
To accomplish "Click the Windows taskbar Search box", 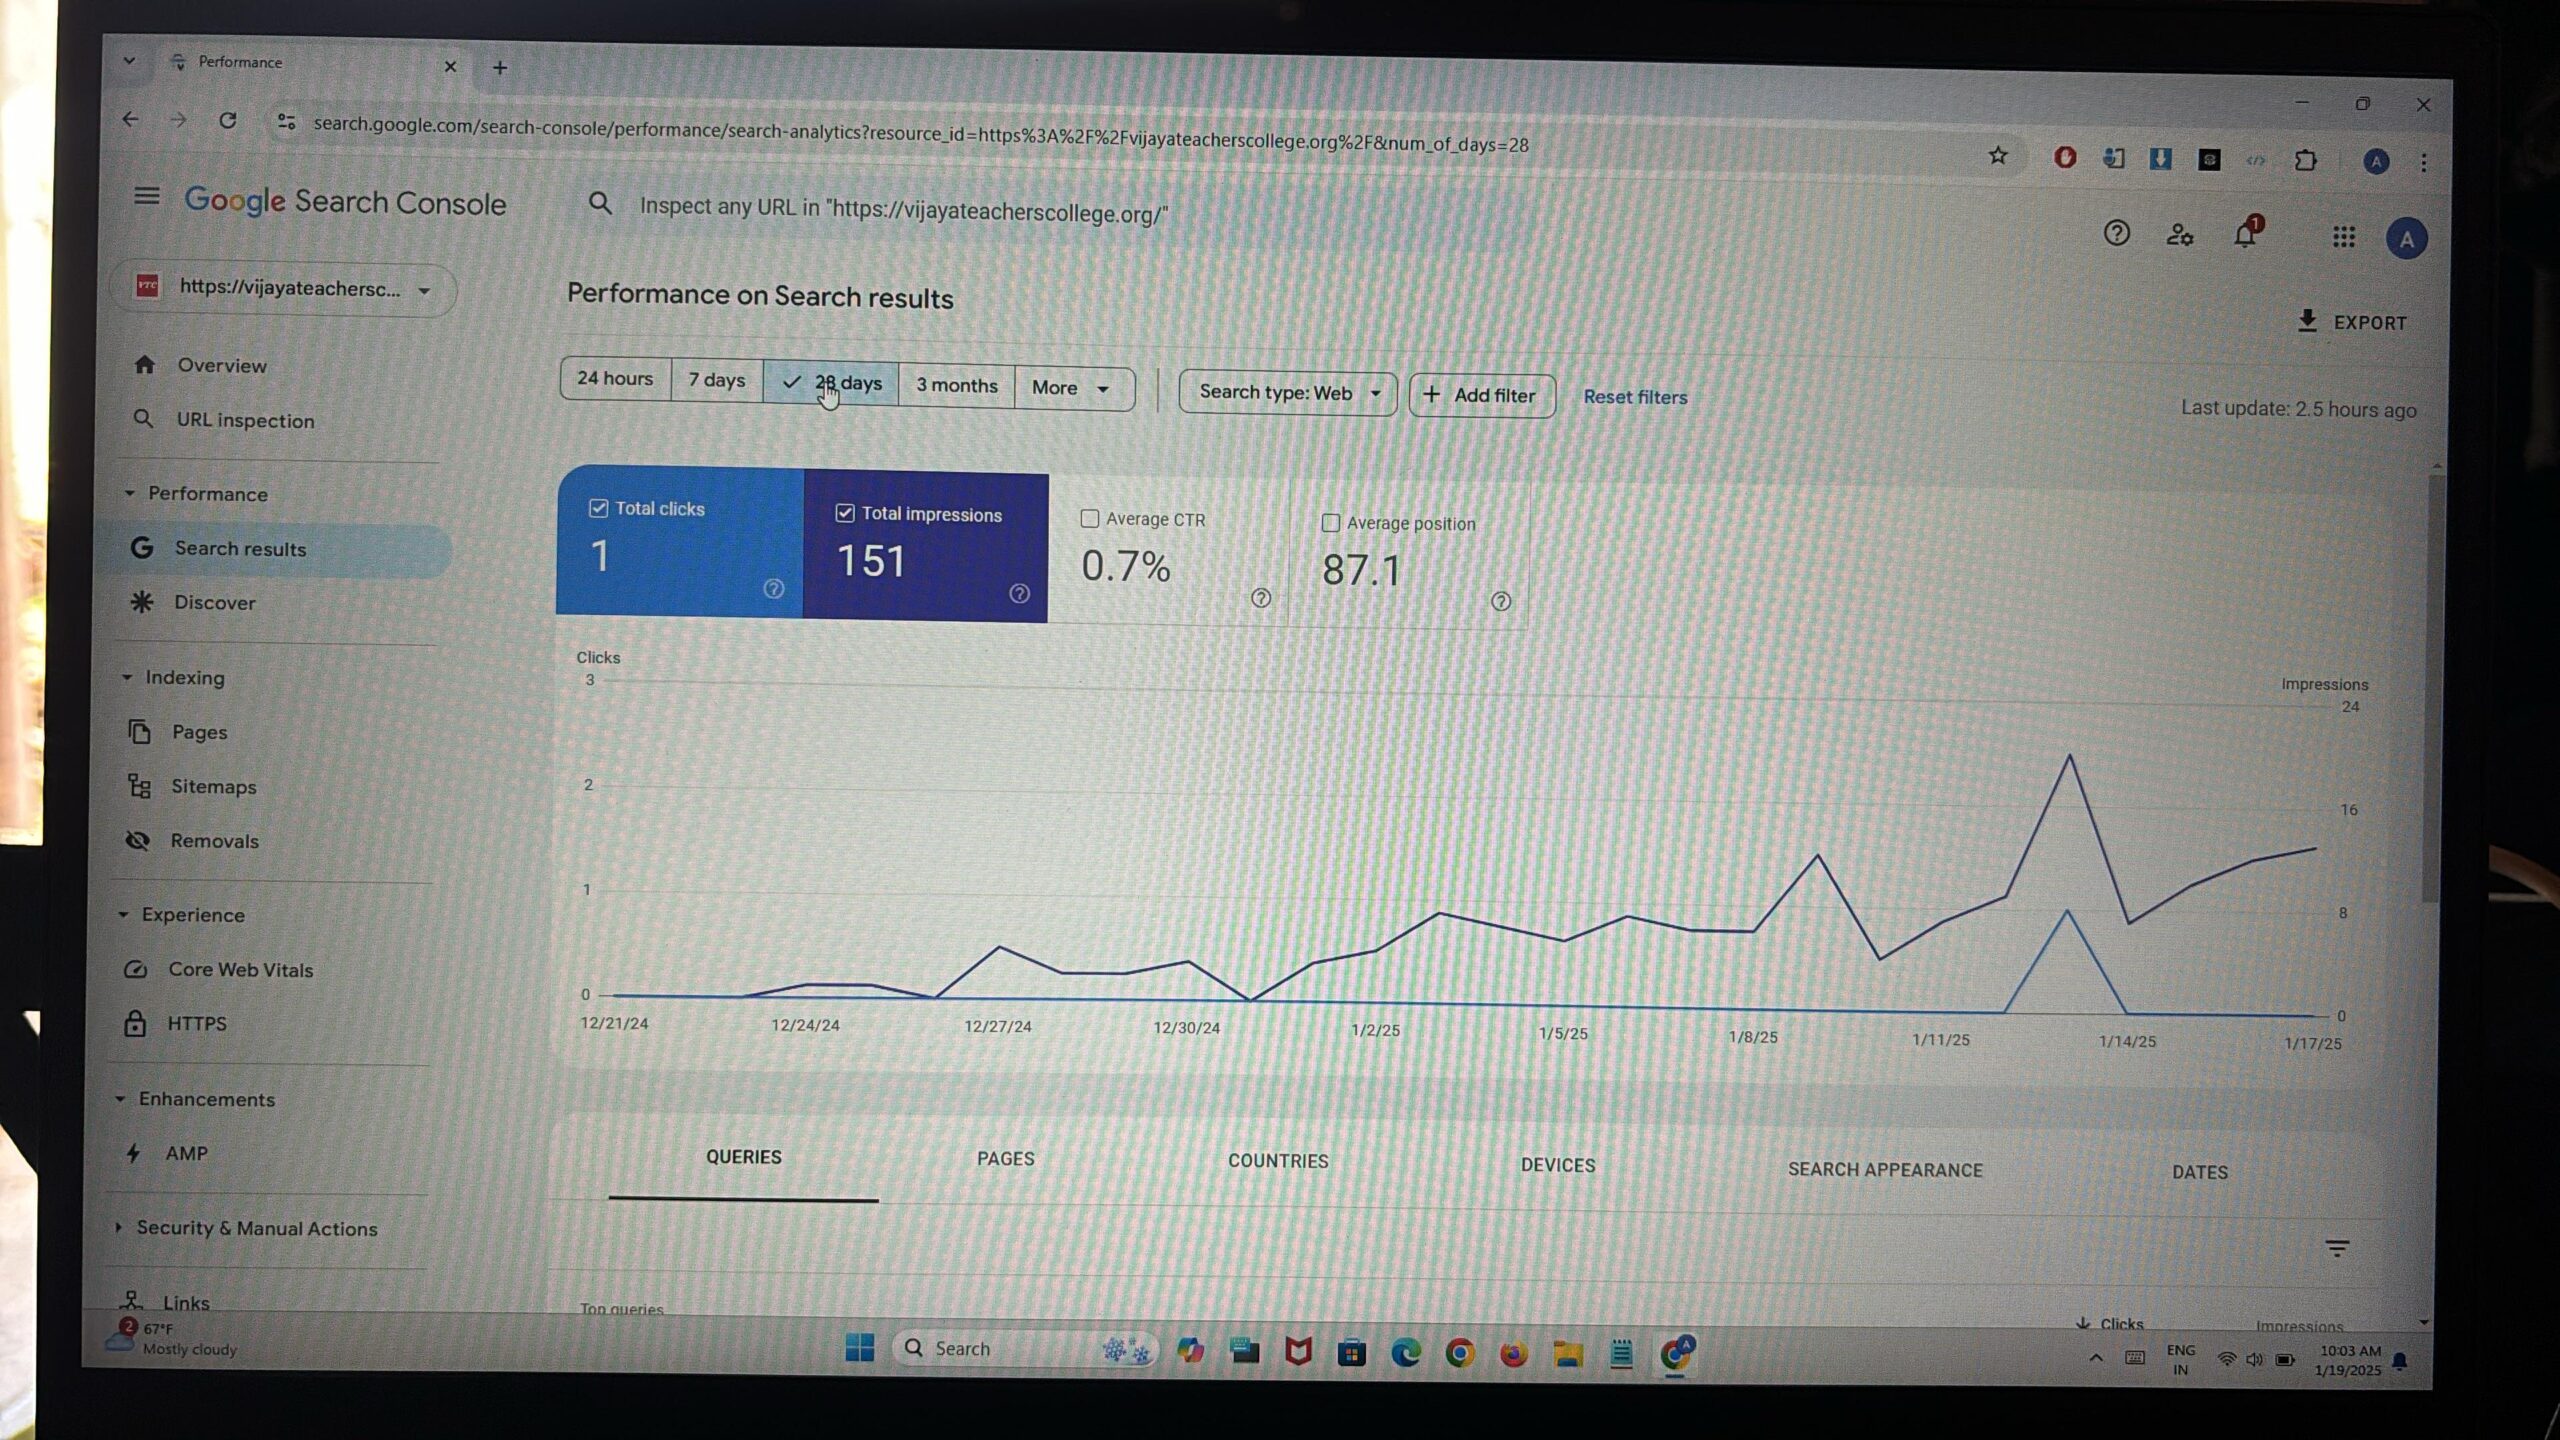I will pyautogui.click(x=1025, y=1348).
